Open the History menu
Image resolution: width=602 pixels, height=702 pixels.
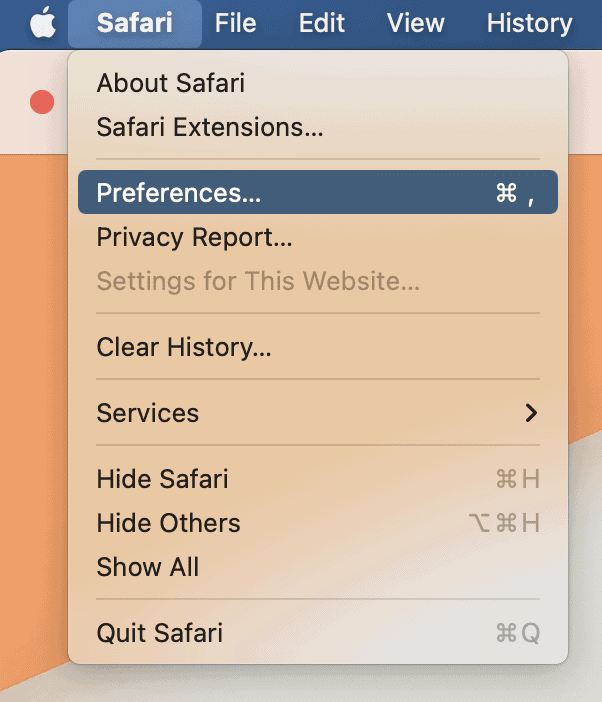pos(529,24)
